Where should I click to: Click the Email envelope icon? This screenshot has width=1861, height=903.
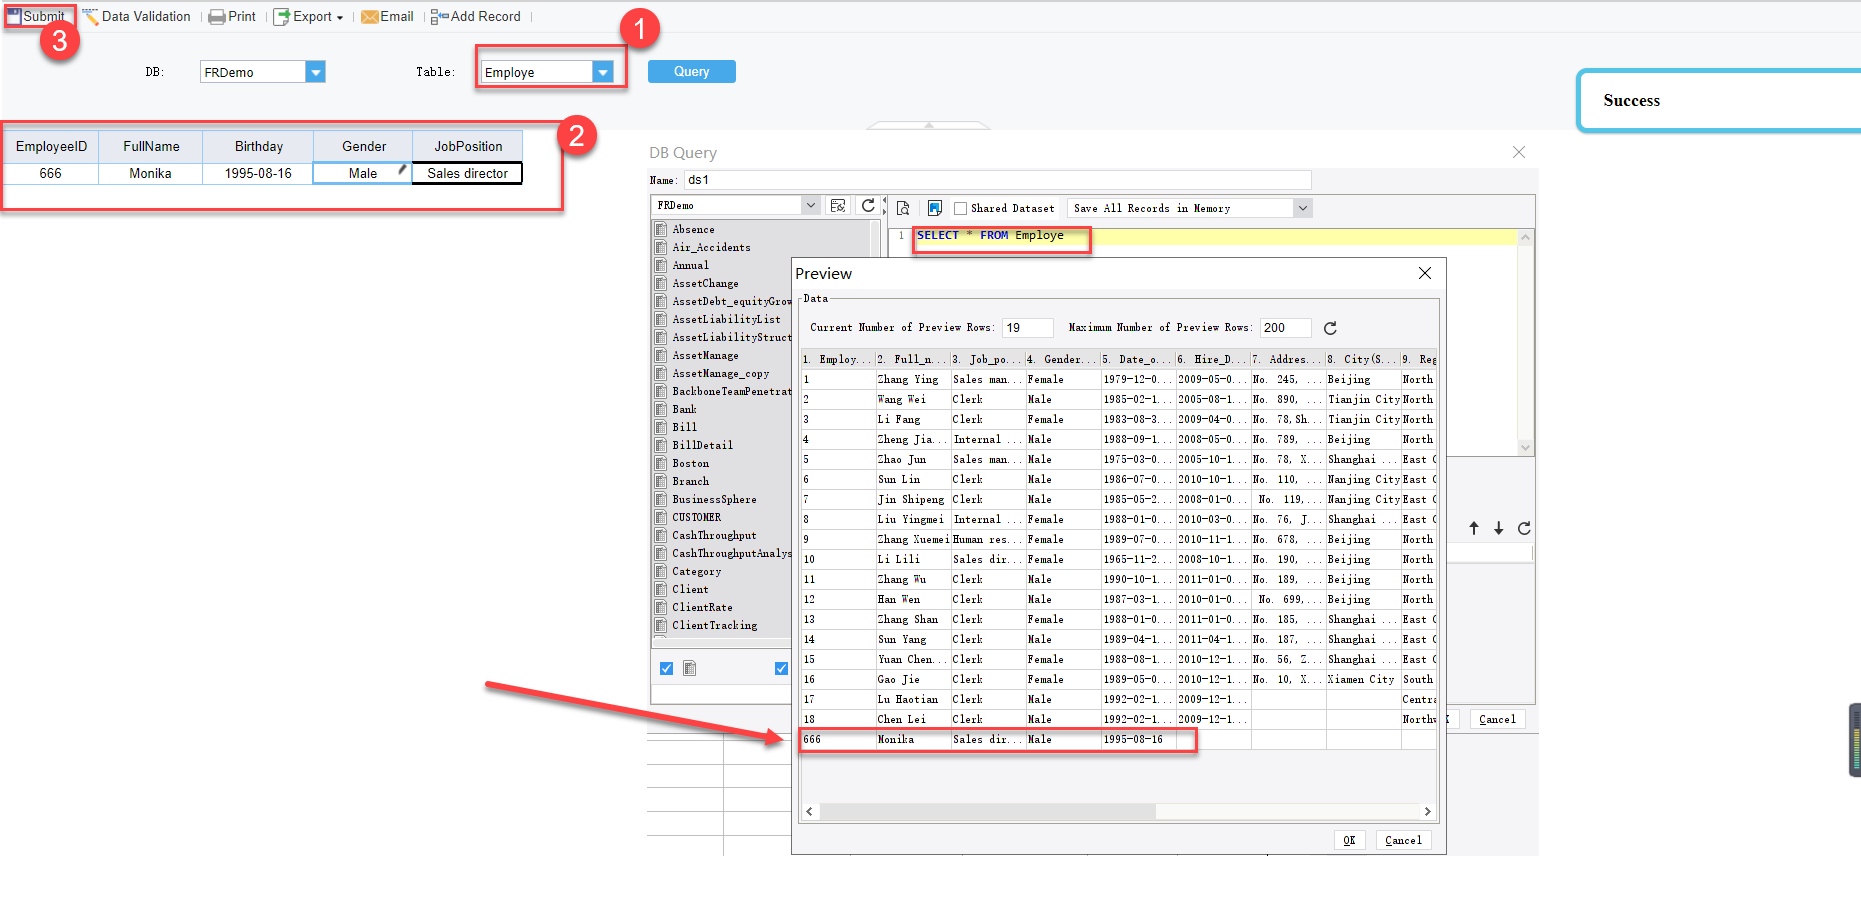pos(368,16)
